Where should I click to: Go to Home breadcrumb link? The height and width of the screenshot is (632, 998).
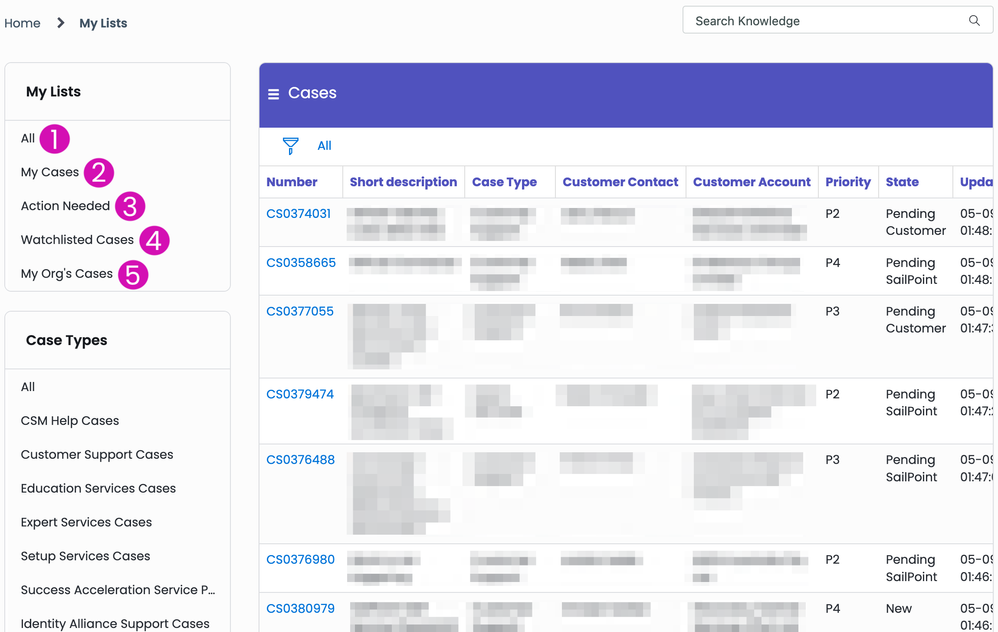coord(22,23)
